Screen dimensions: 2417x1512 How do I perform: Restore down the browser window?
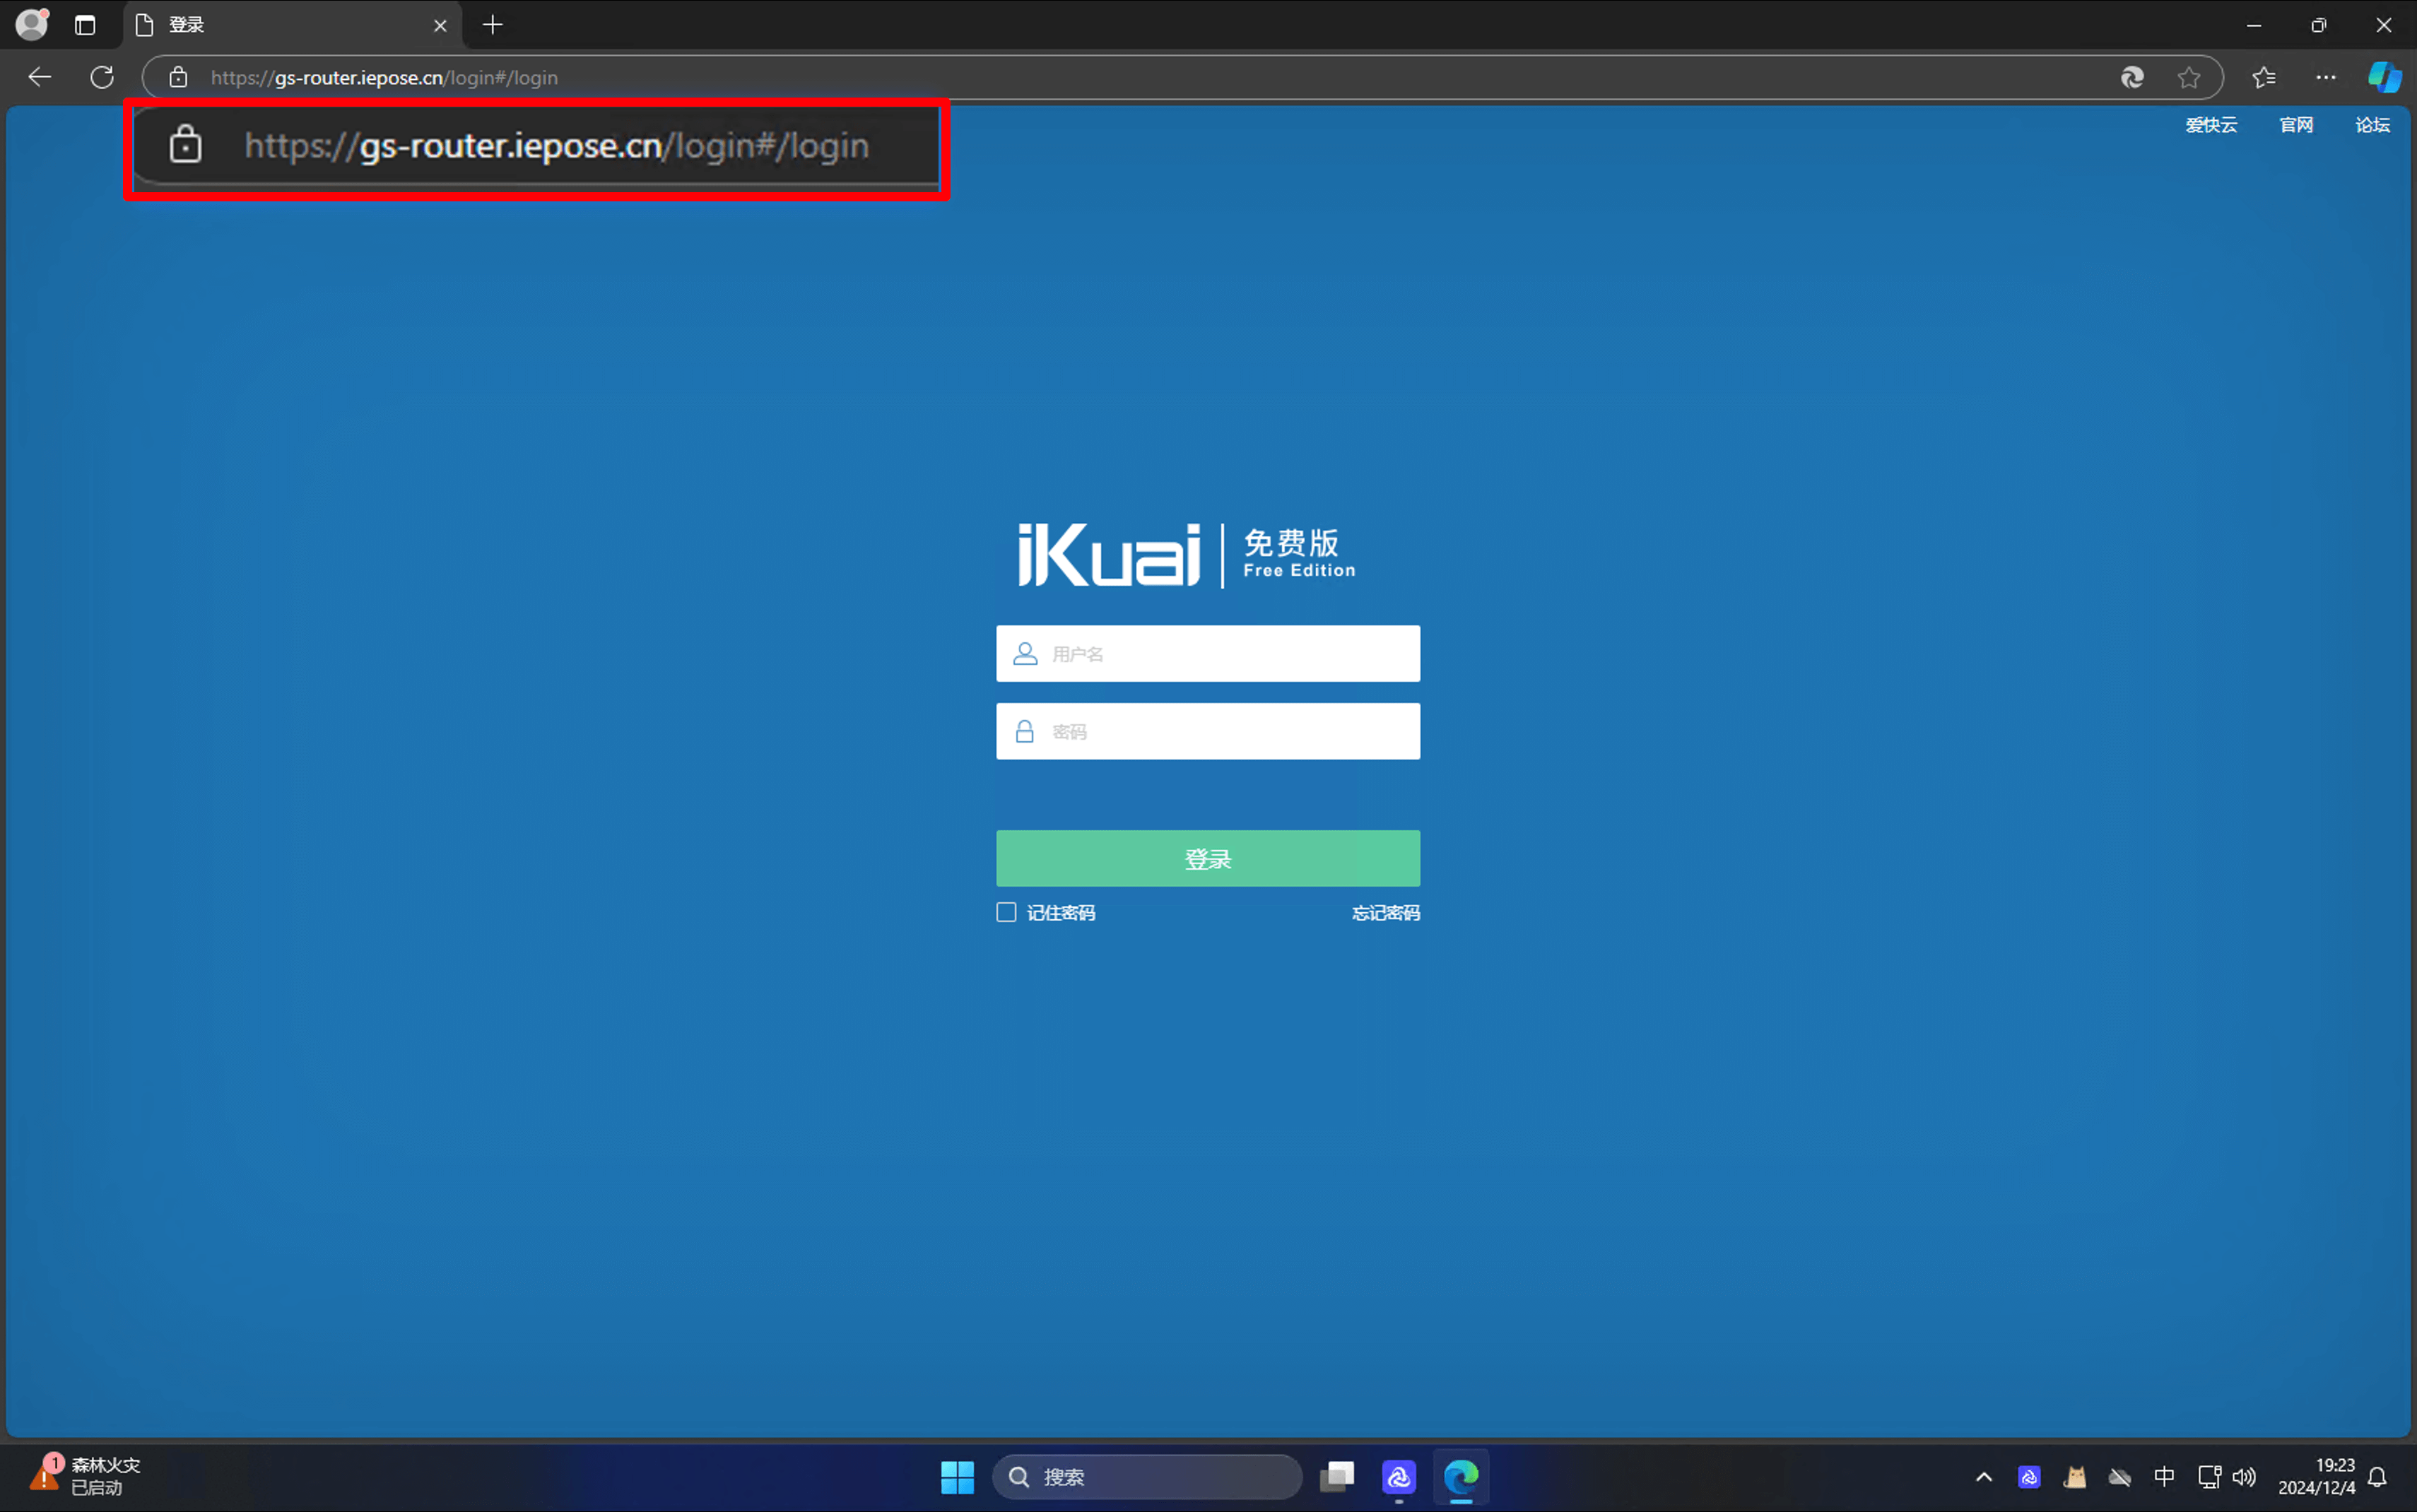(2319, 25)
